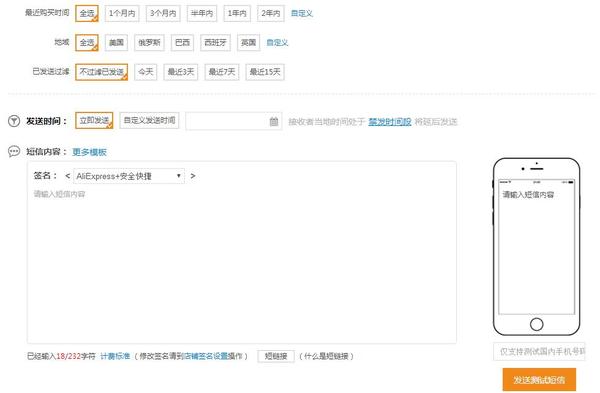Open 禁发时间段 link
600x393 pixels.
(390, 122)
